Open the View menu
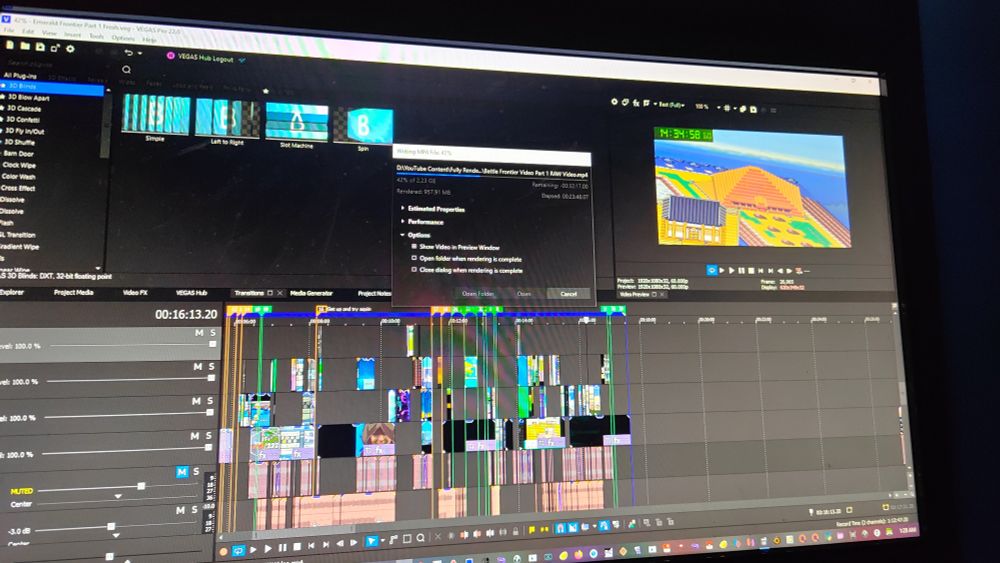1000x563 pixels. (49, 33)
